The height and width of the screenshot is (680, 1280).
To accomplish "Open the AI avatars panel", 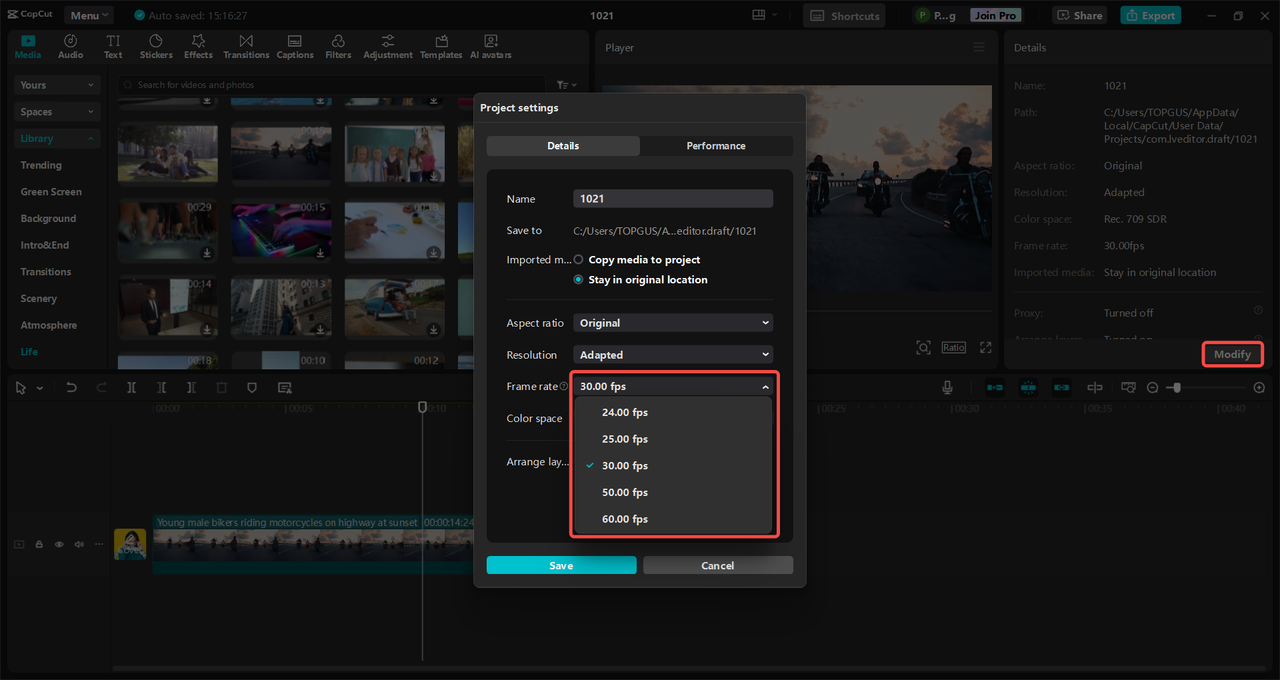I will click(x=490, y=47).
